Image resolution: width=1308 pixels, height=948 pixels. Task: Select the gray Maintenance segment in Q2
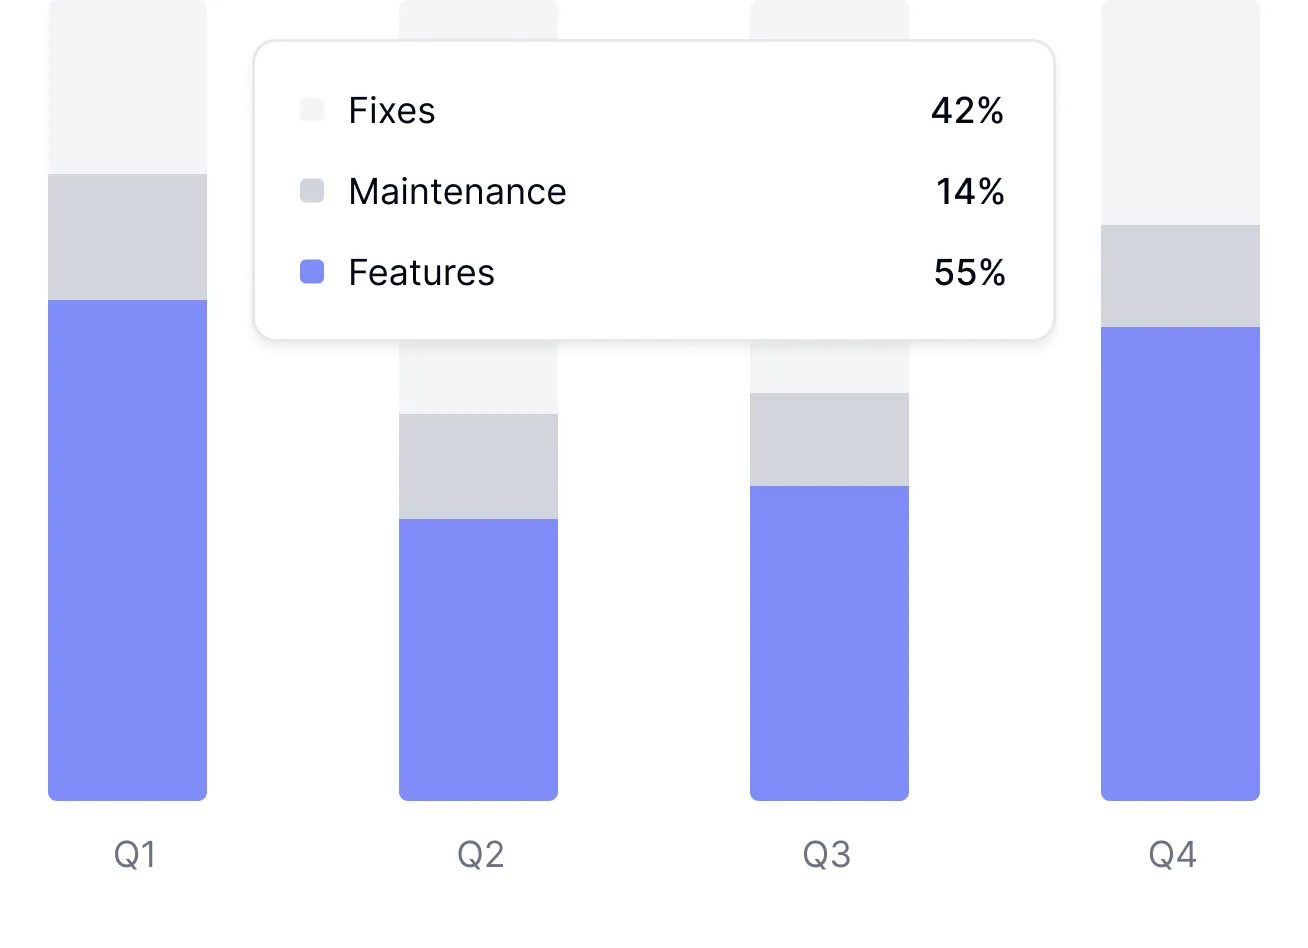click(478, 466)
